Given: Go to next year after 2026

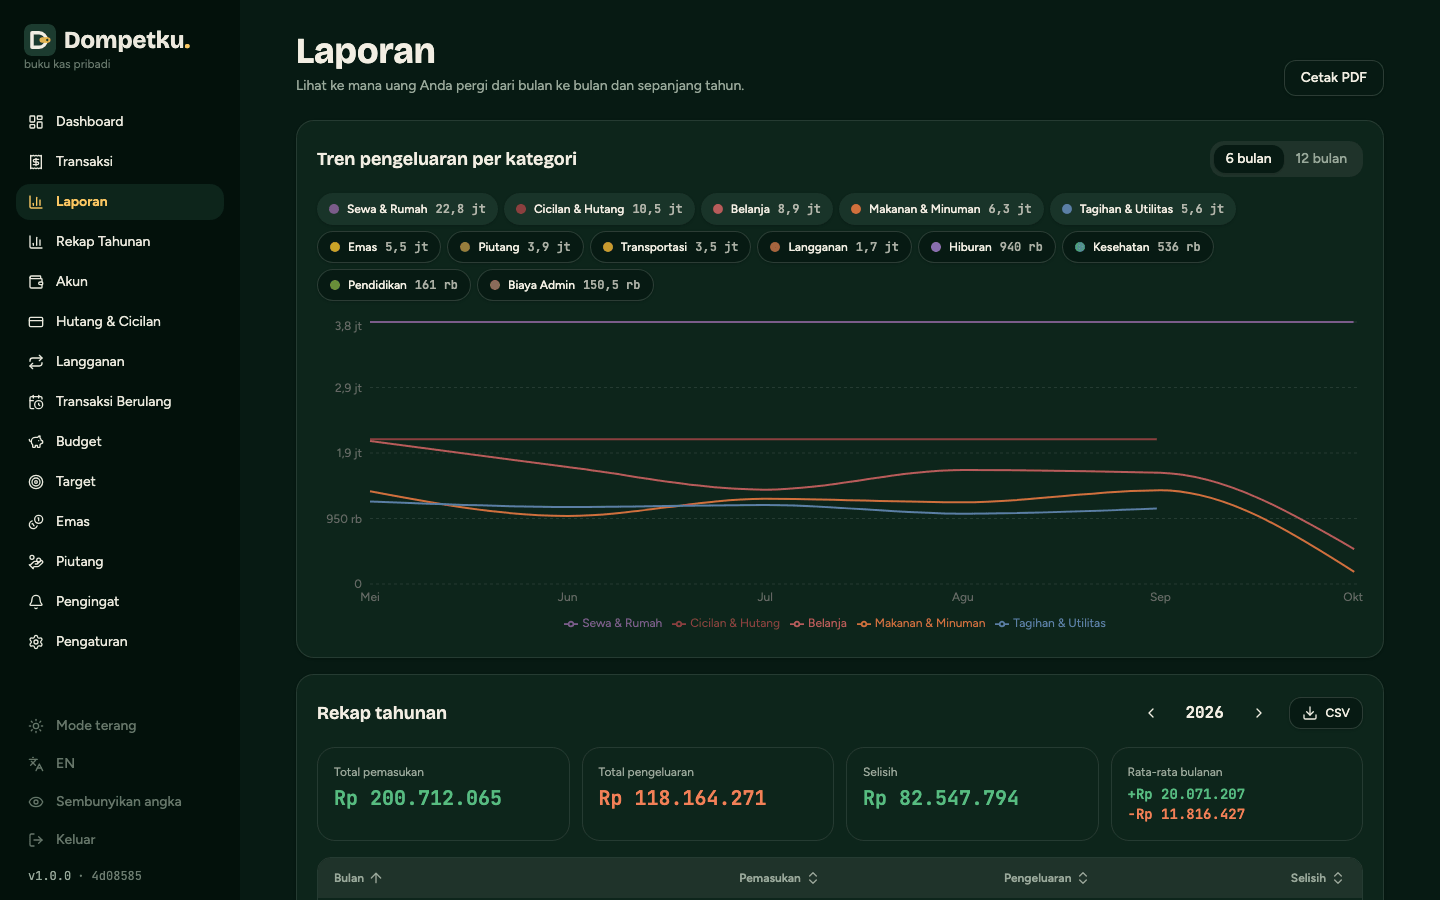Looking at the screenshot, I should [1259, 713].
